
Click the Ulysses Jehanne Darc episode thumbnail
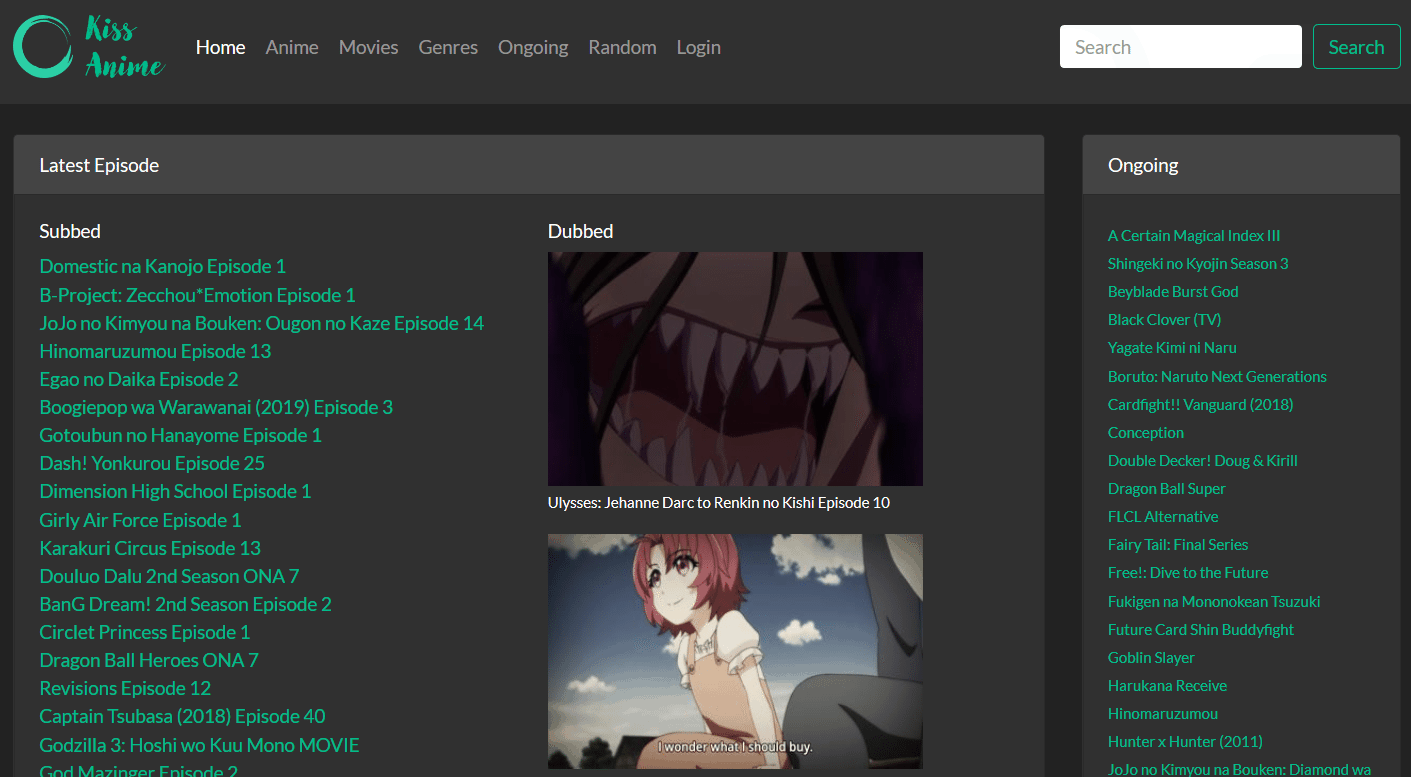735,369
